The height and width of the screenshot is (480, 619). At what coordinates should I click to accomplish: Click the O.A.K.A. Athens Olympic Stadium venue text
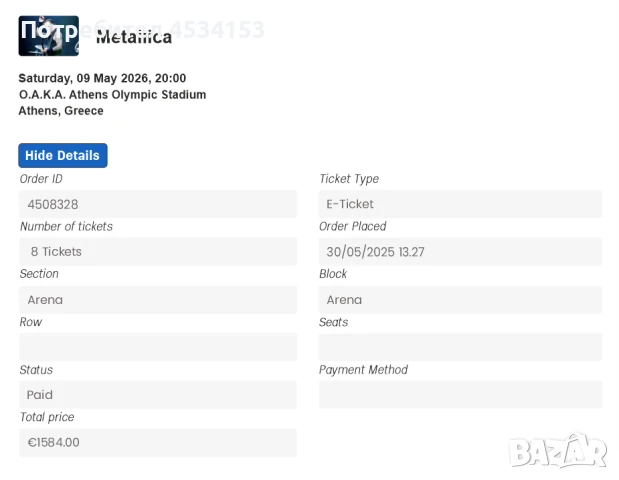tap(112, 95)
